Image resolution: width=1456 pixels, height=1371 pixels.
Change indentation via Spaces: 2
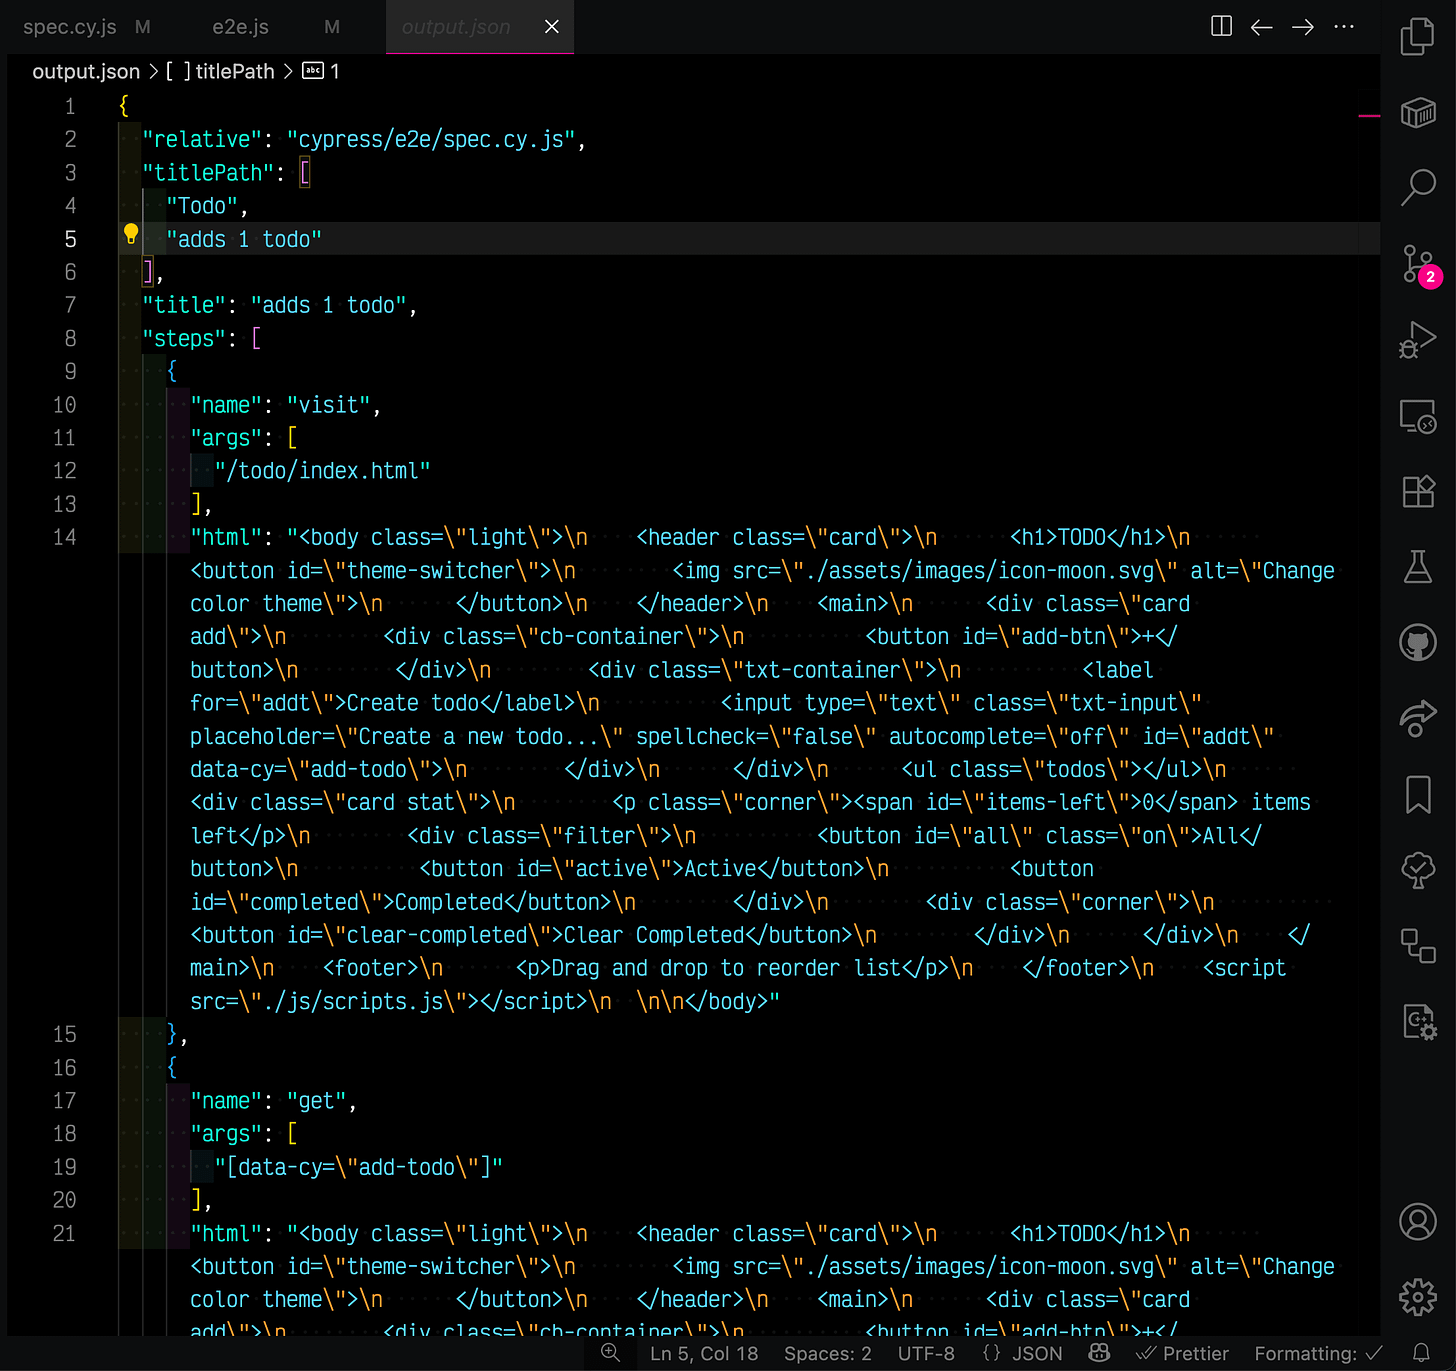coord(828,1353)
